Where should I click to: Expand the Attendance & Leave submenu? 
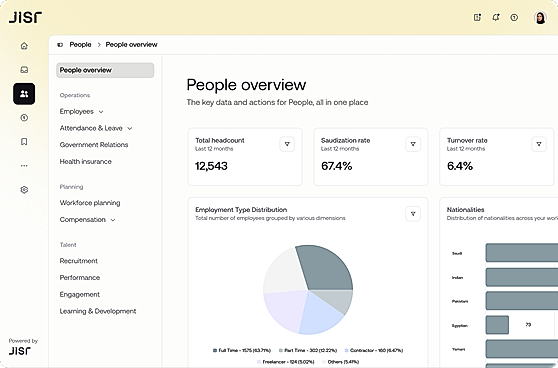(x=130, y=128)
